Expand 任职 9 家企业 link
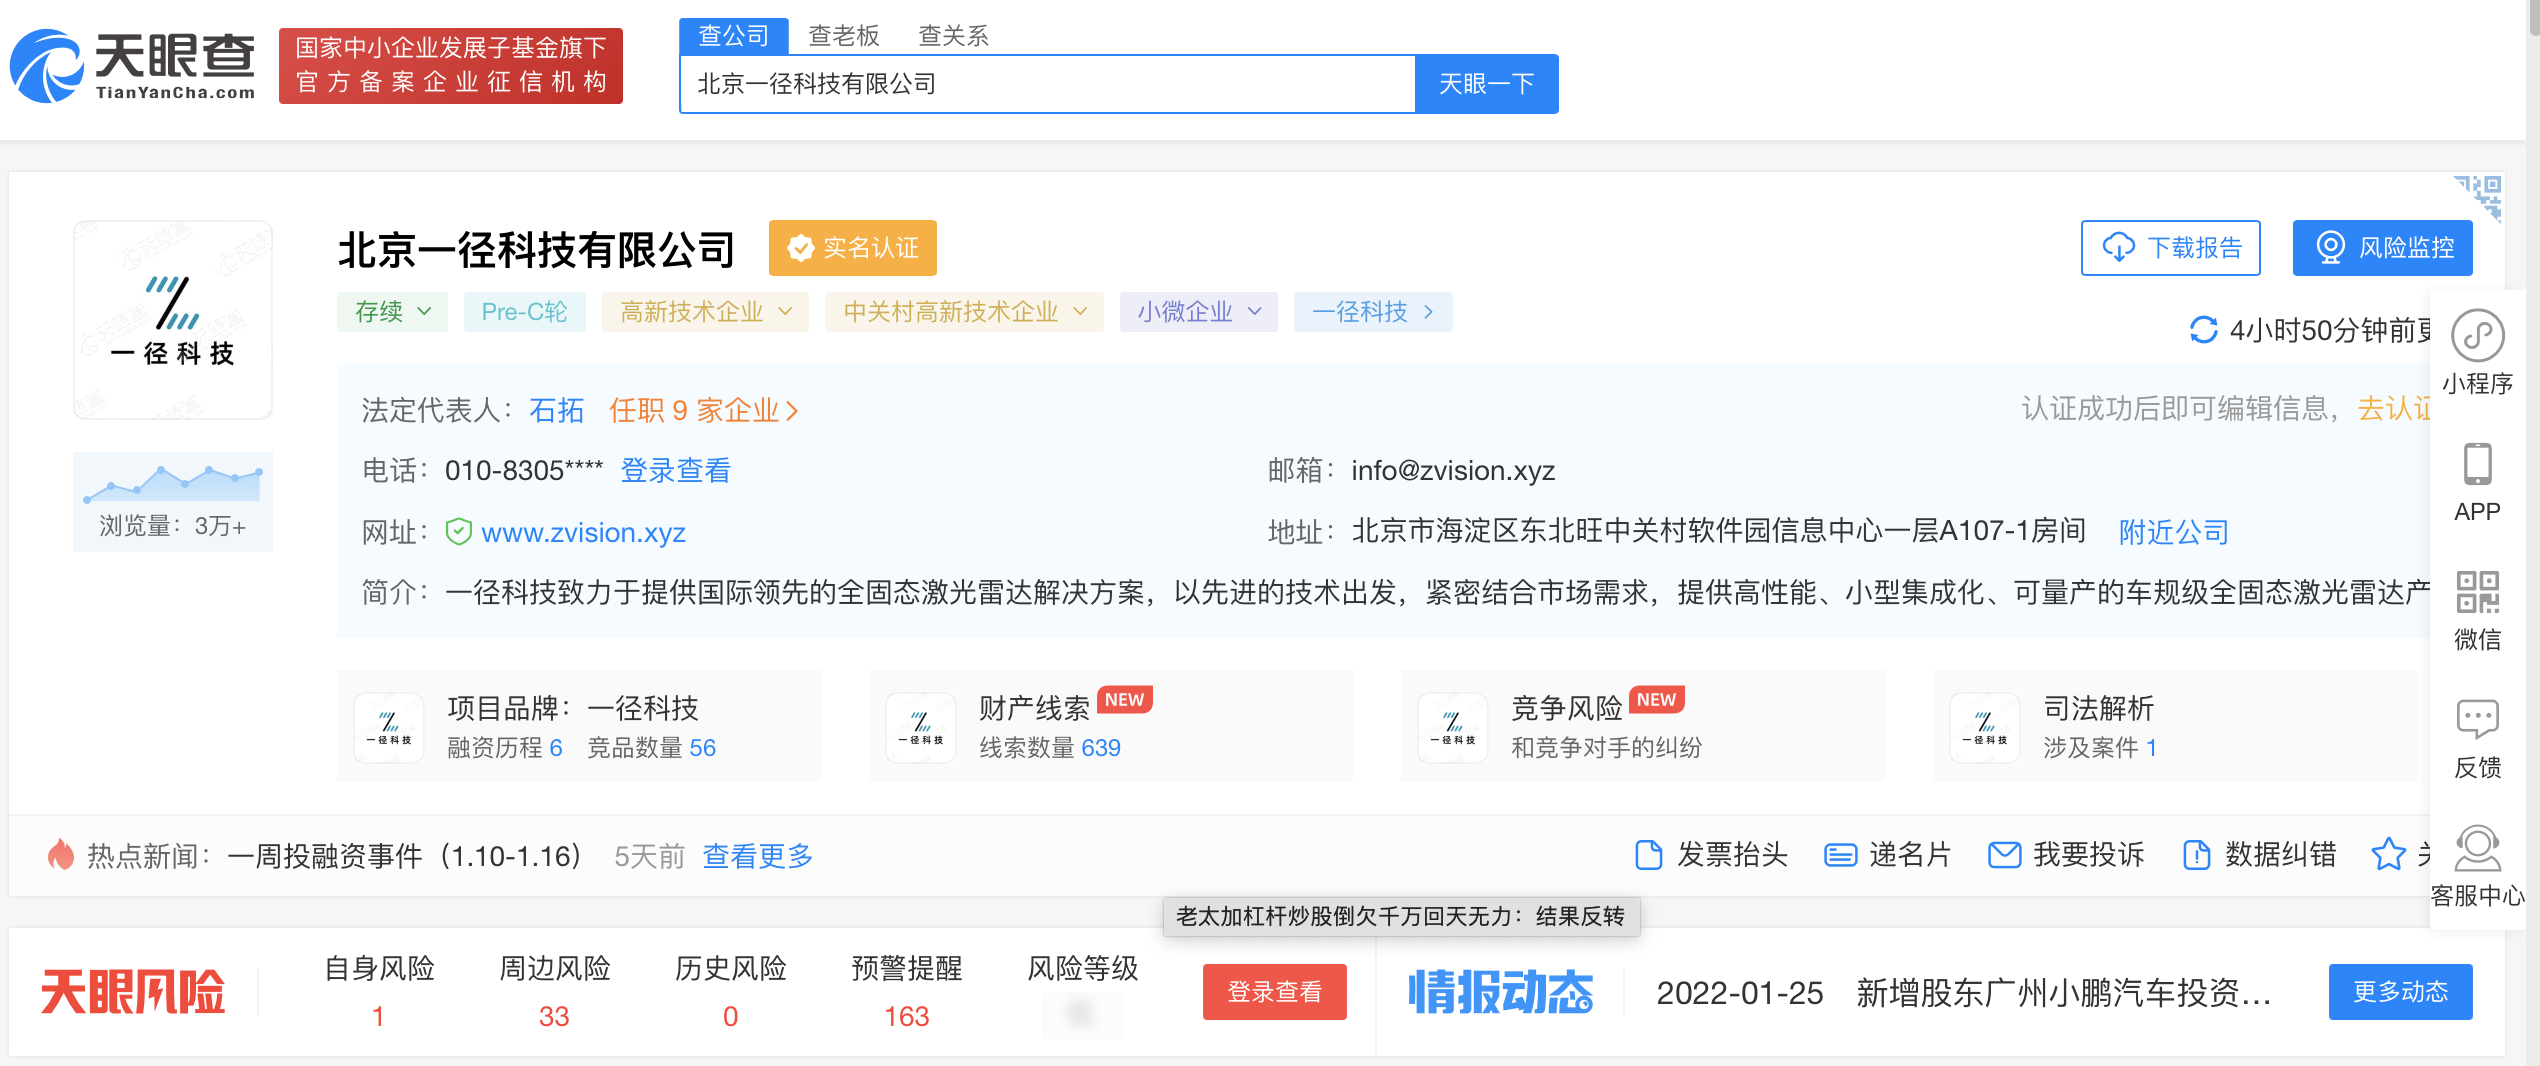Screen dimensions: 2540x1066 703,410
